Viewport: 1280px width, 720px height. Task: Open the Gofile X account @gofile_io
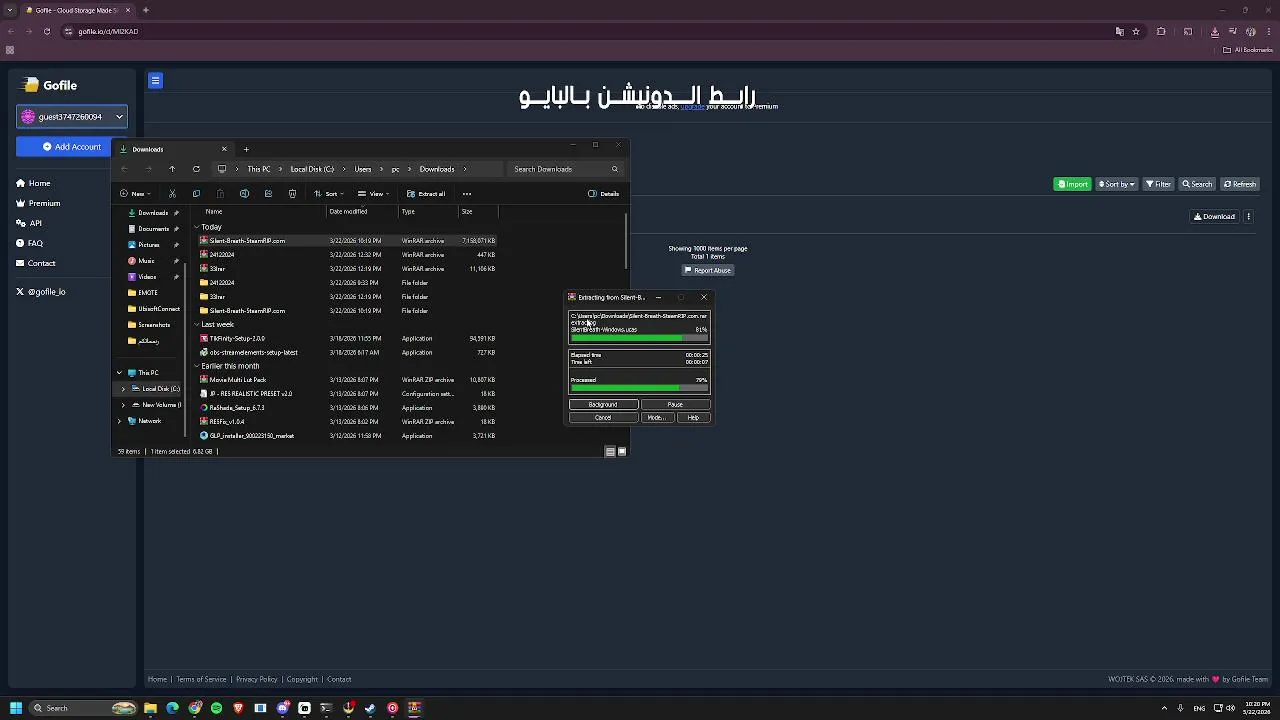(x=40, y=292)
